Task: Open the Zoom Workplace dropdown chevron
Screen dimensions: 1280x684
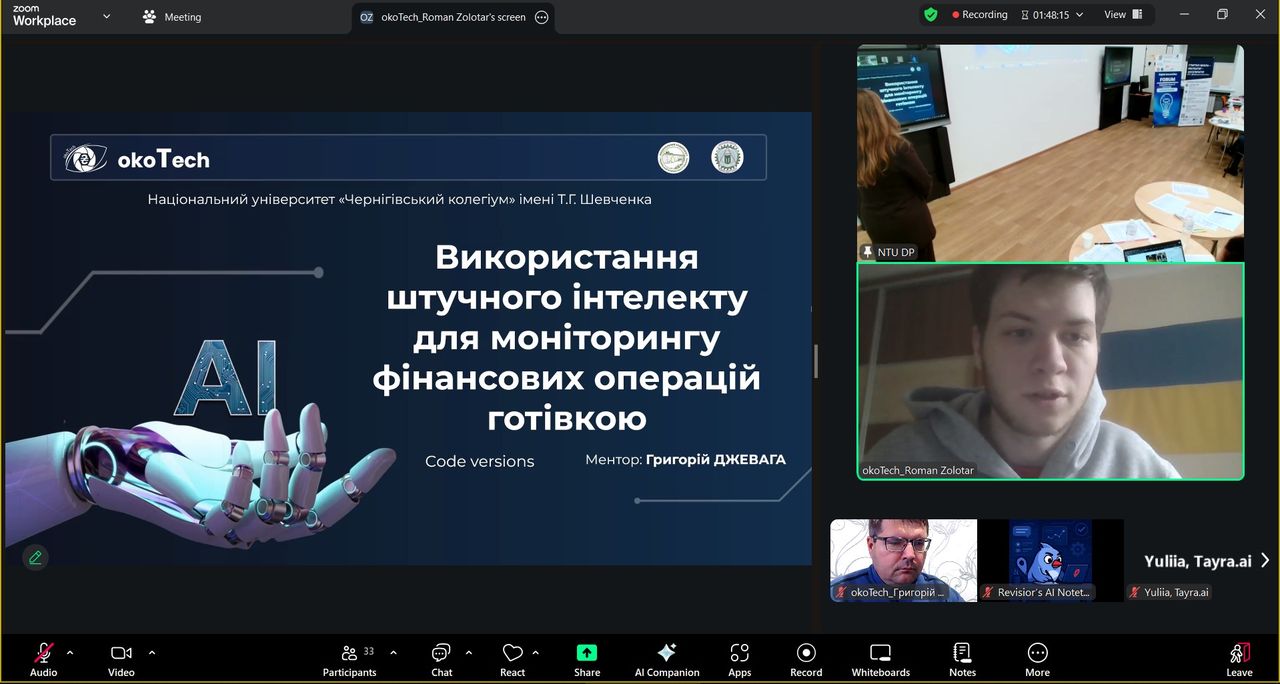Action: [107, 16]
